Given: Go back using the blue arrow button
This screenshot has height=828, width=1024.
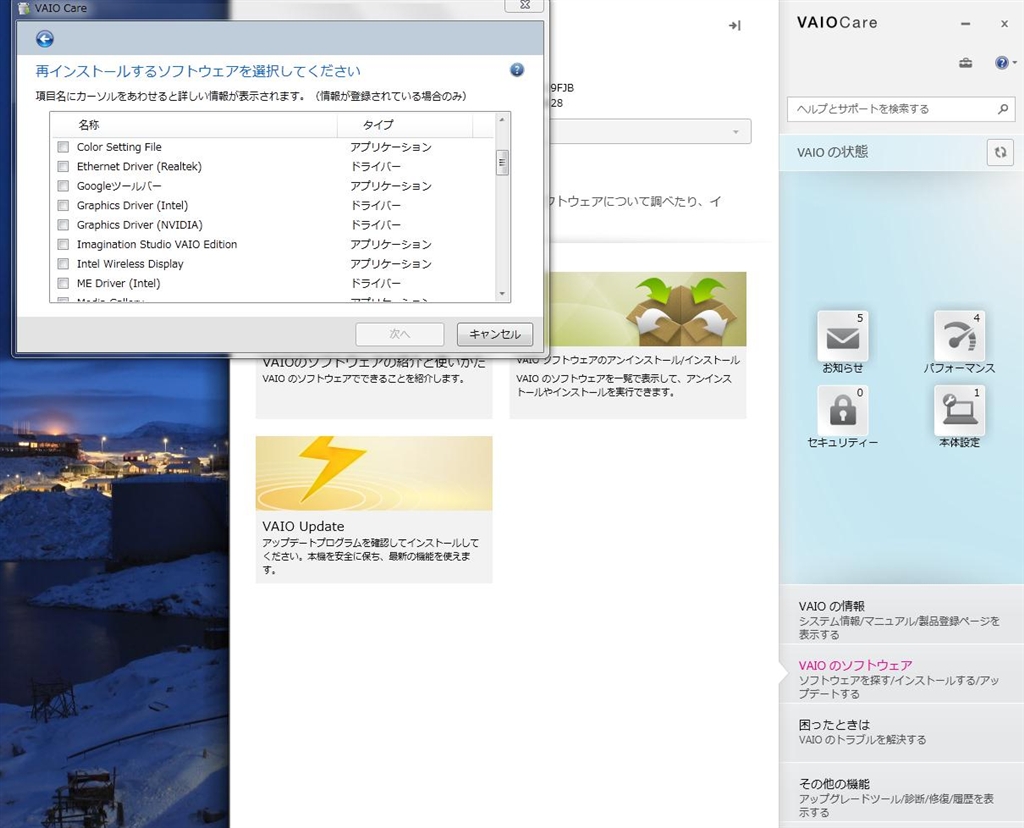Looking at the screenshot, I should pyautogui.click(x=44, y=39).
